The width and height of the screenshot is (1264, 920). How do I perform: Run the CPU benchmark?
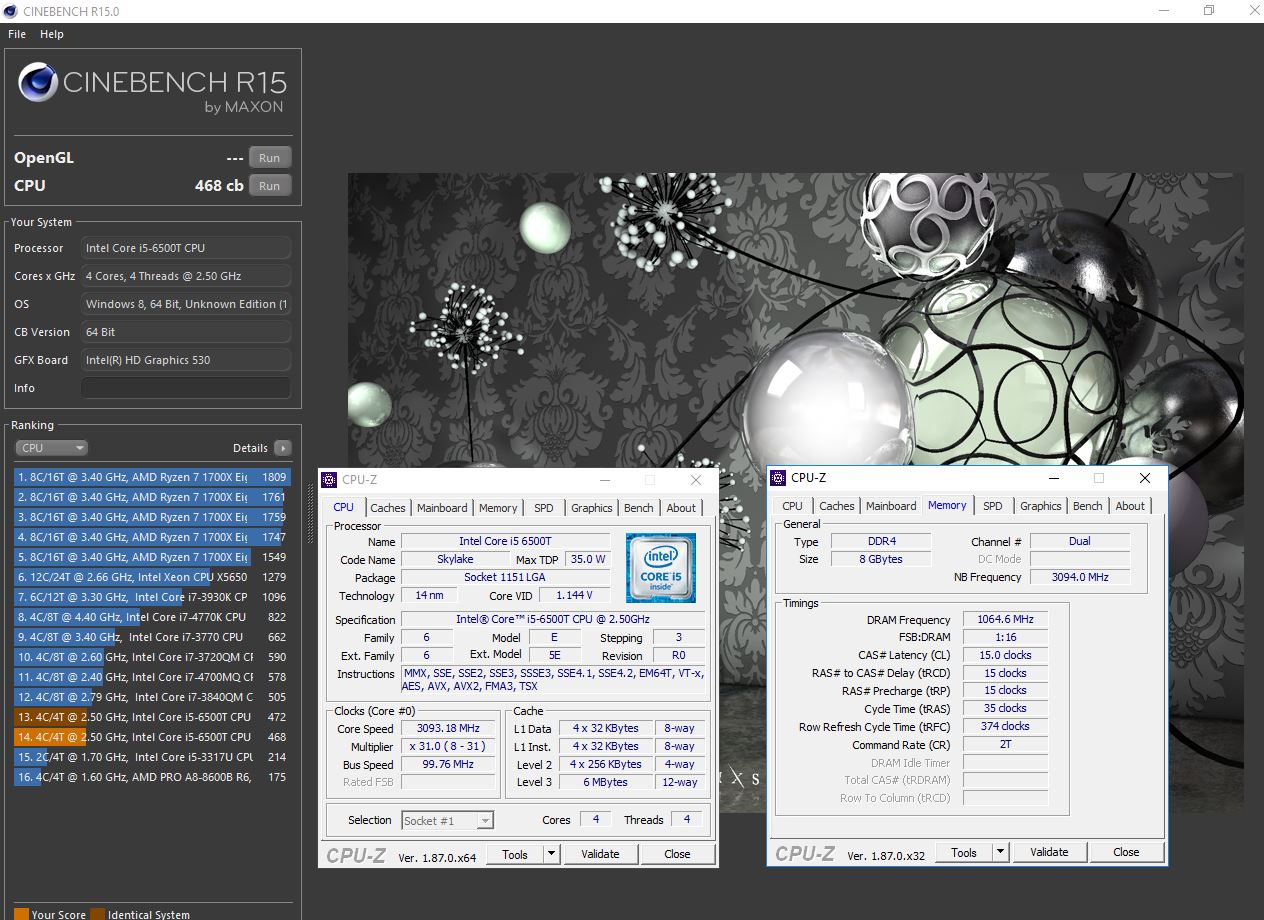[270, 186]
